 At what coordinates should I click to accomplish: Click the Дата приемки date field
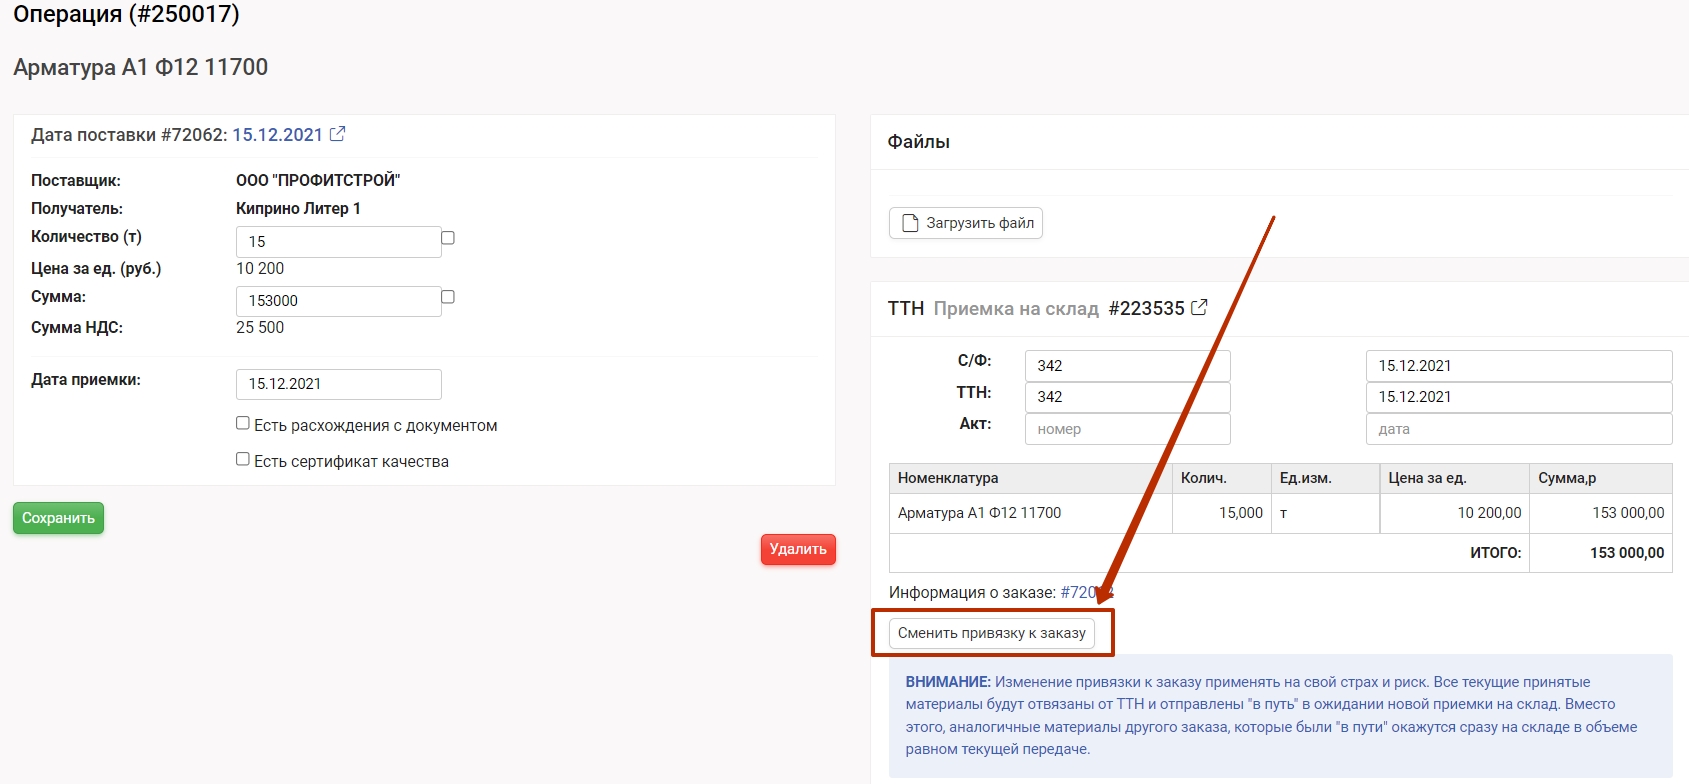pos(338,384)
